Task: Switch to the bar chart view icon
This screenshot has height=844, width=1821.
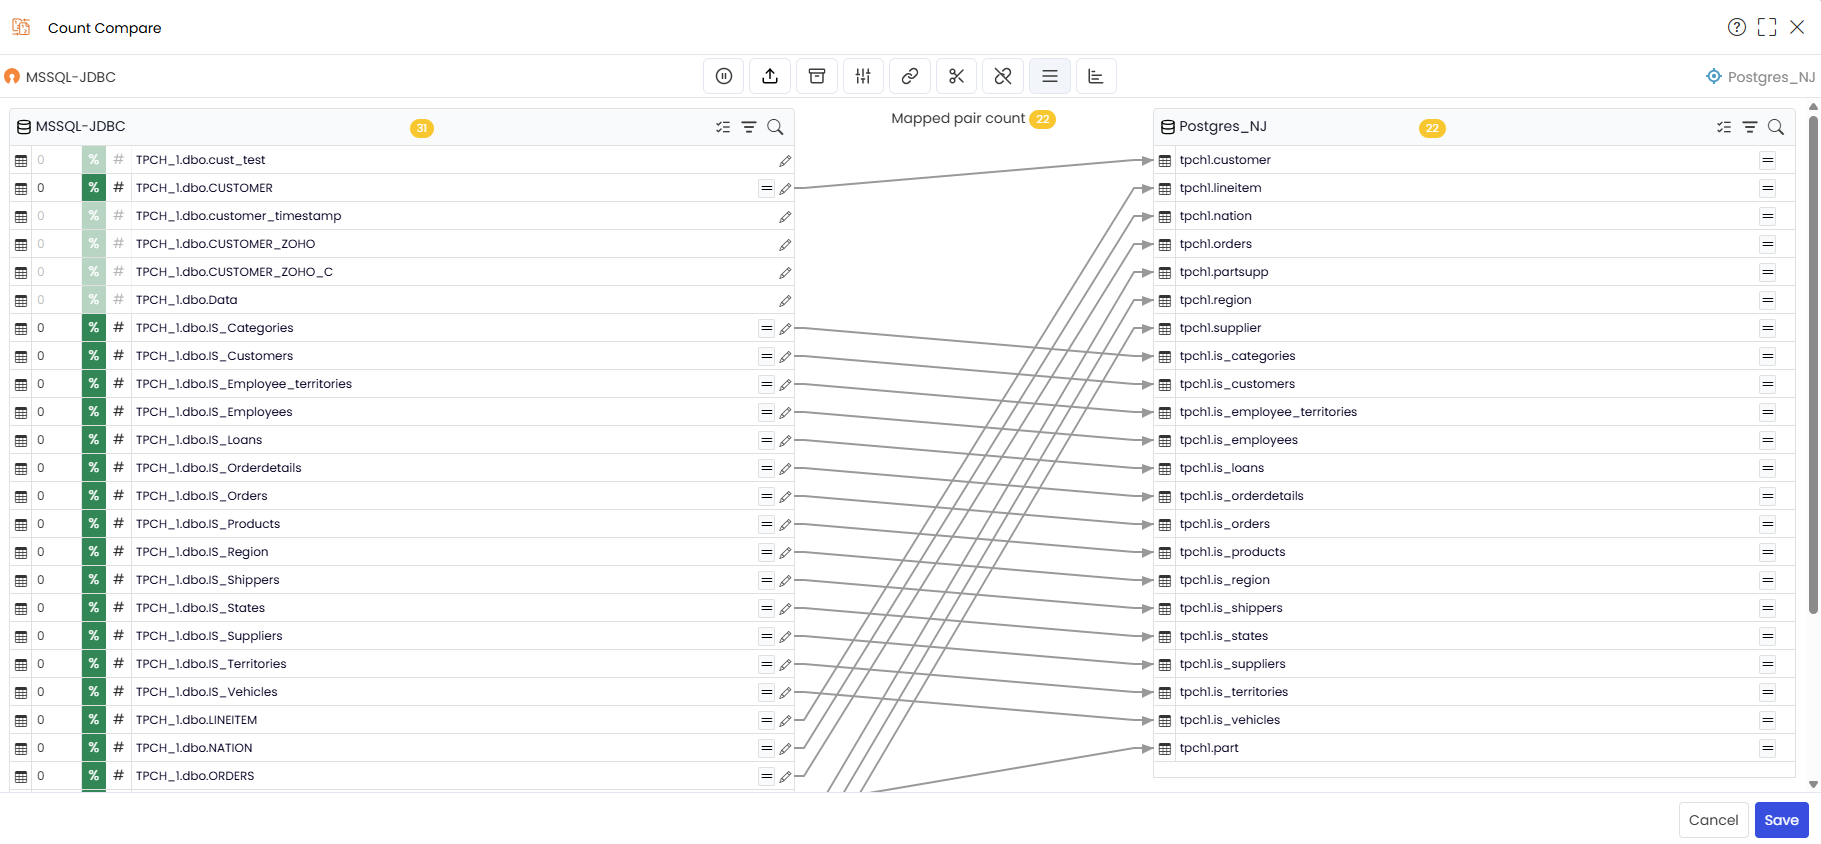Action: tap(1096, 76)
